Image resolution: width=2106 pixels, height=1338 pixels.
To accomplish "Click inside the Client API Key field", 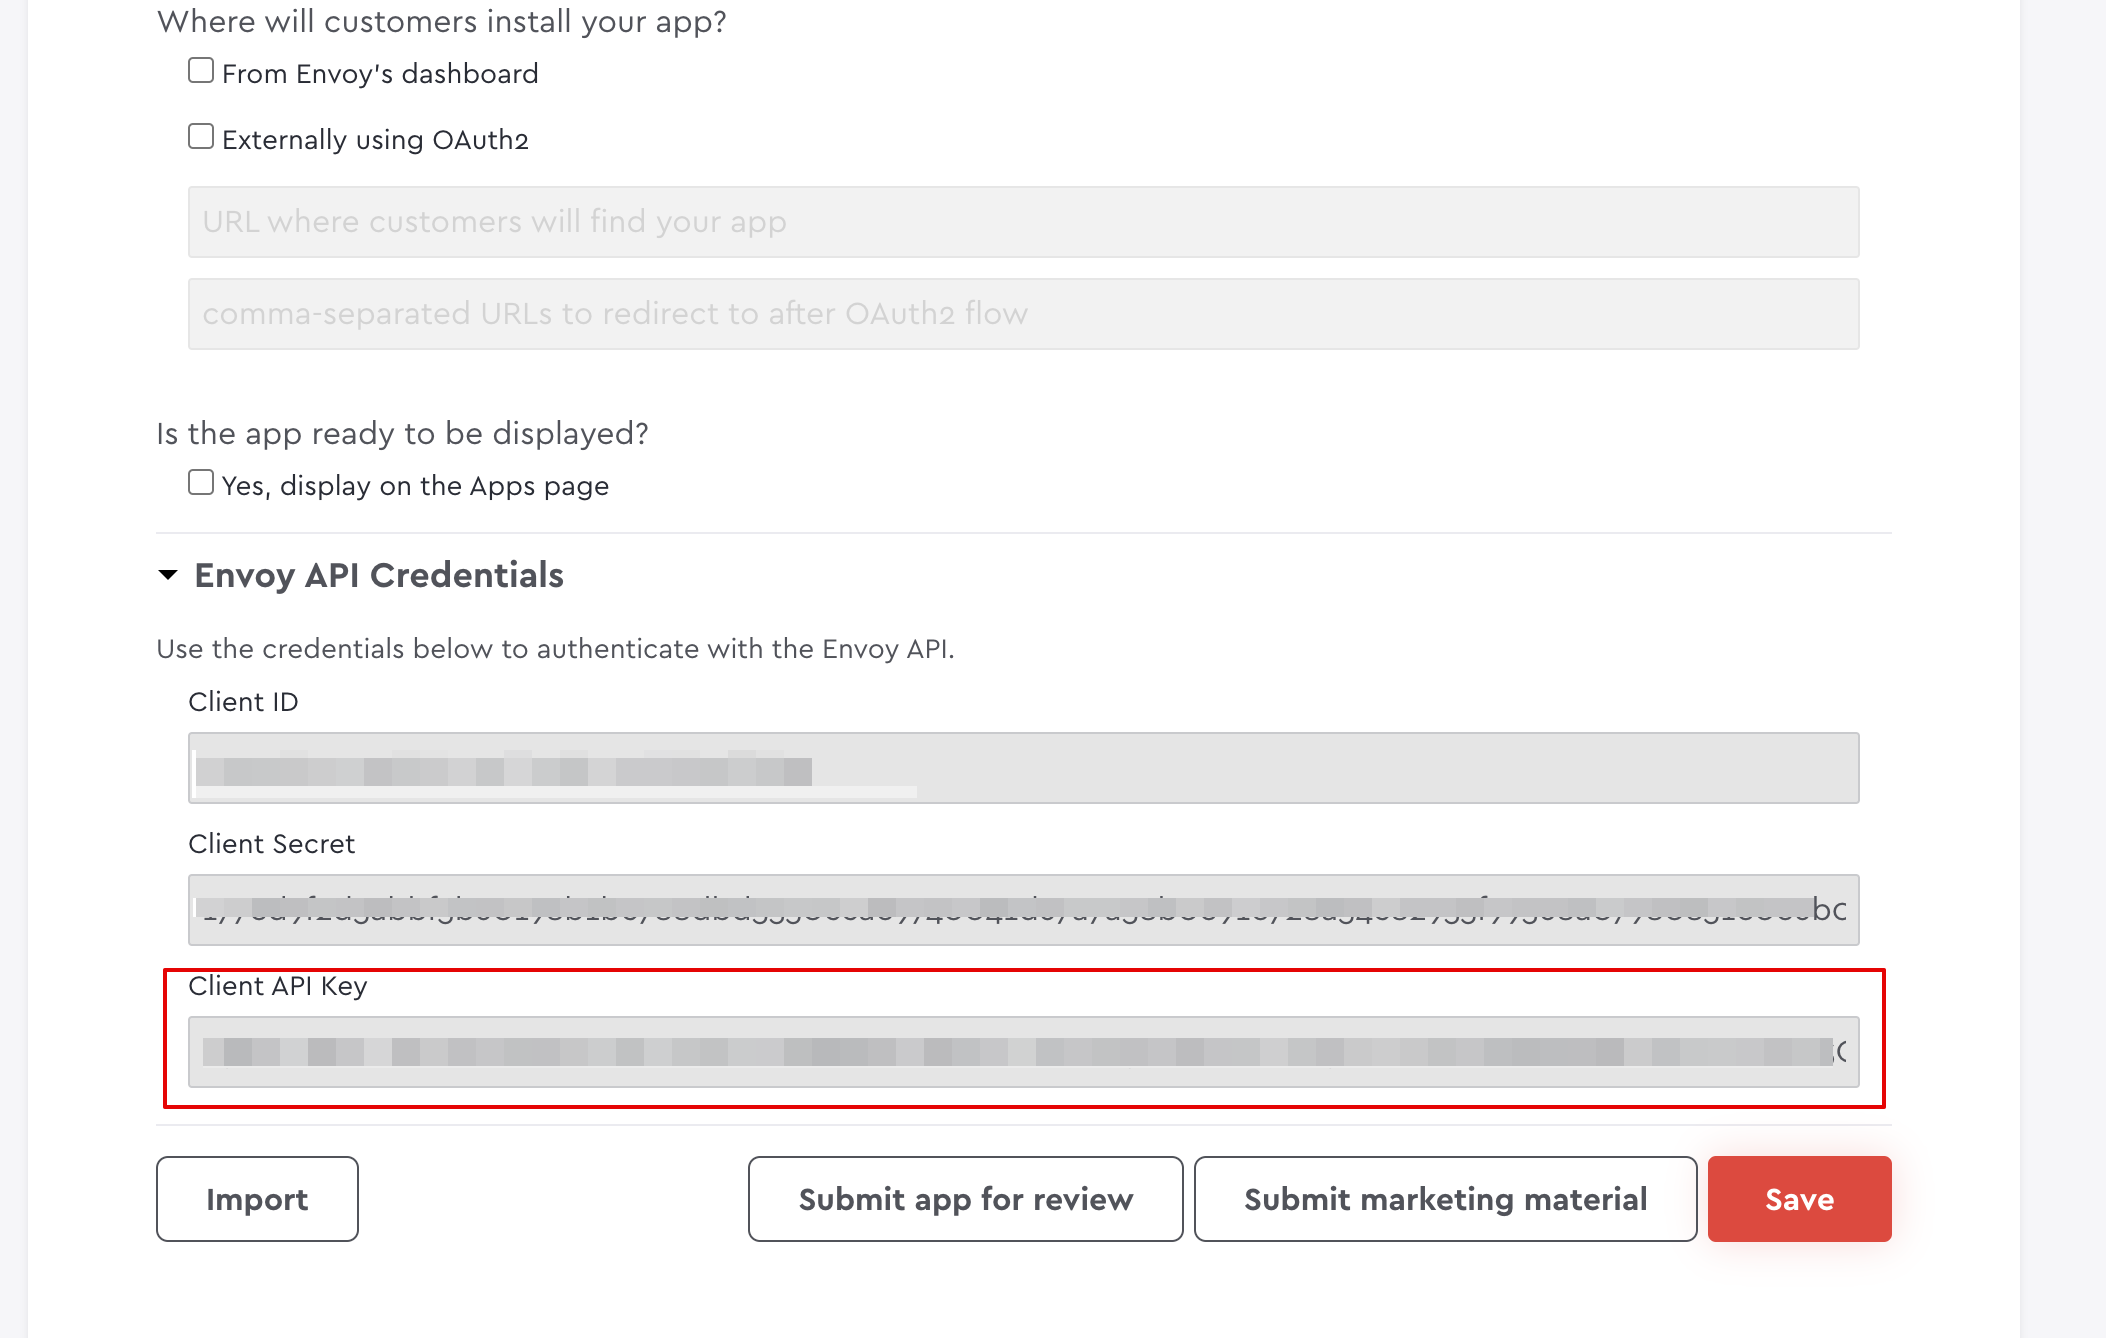I will [x=1023, y=1052].
